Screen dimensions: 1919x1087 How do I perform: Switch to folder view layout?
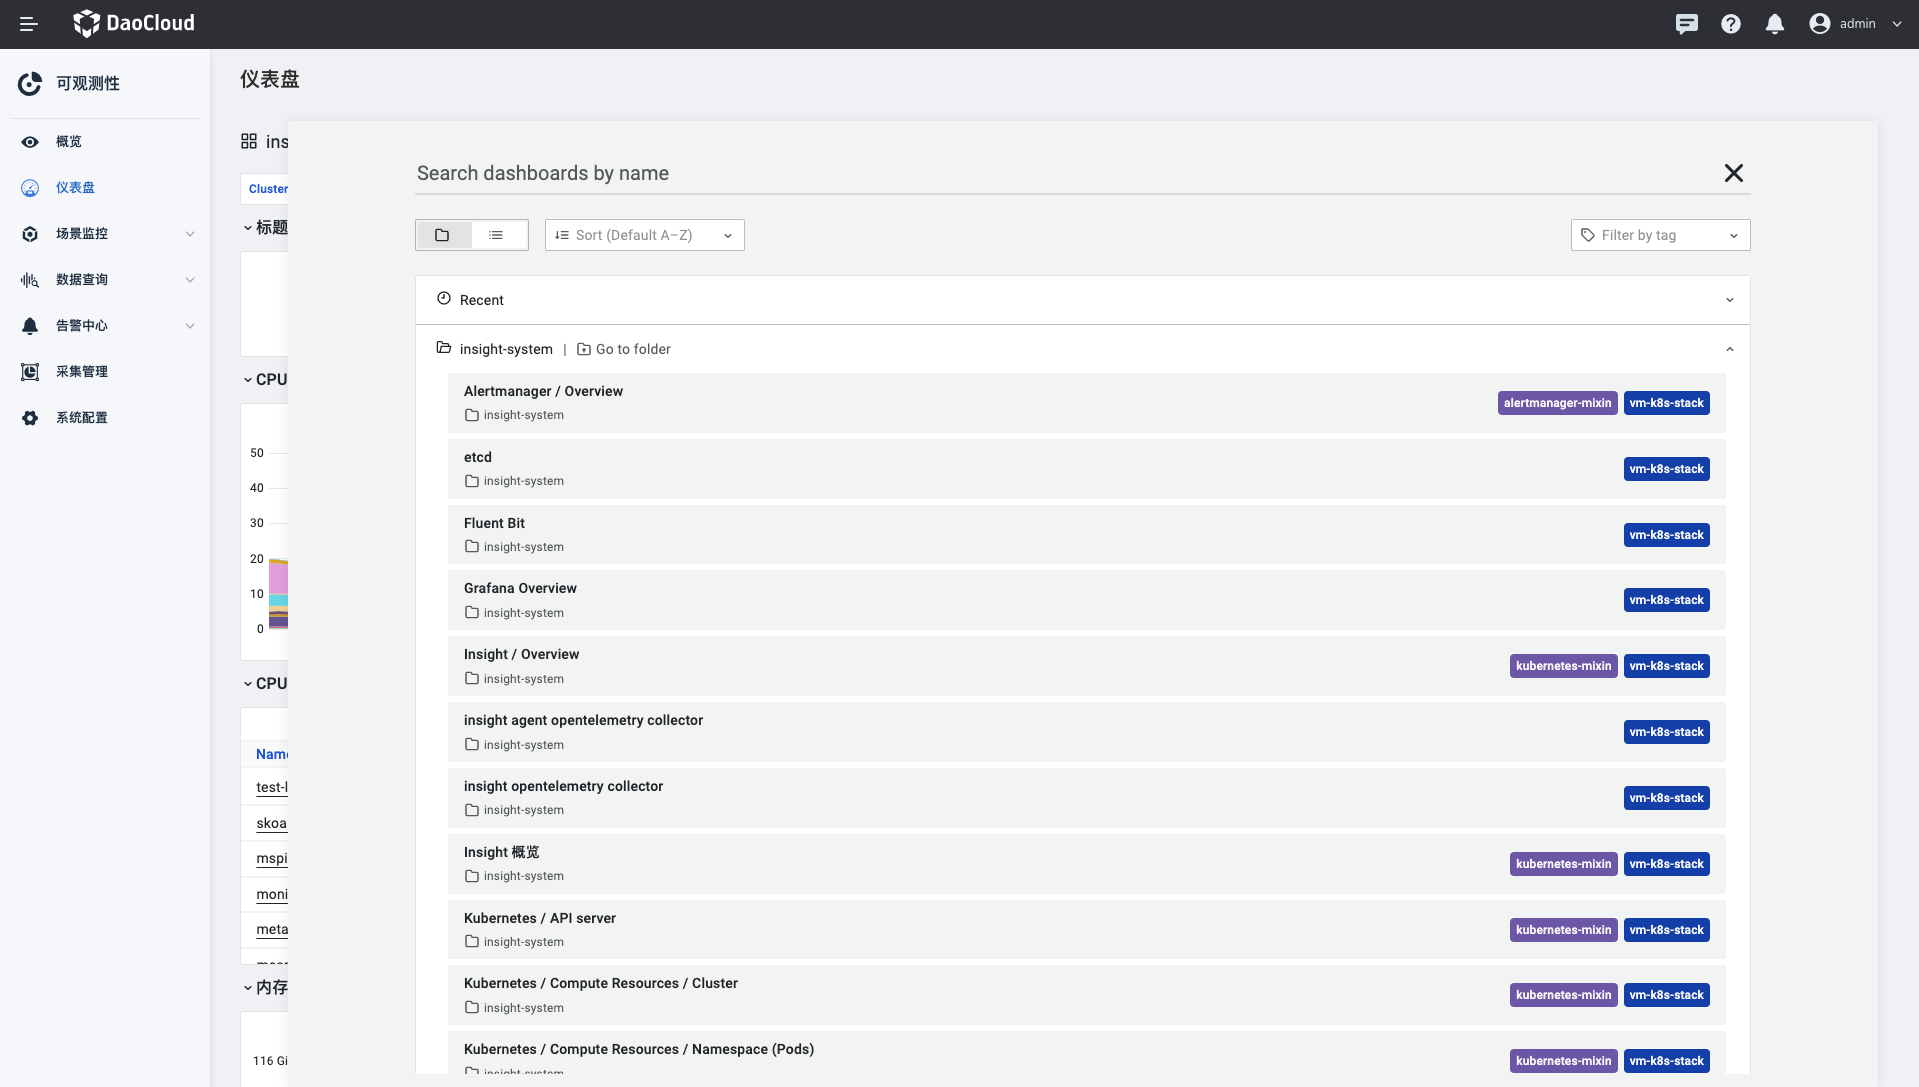click(442, 235)
